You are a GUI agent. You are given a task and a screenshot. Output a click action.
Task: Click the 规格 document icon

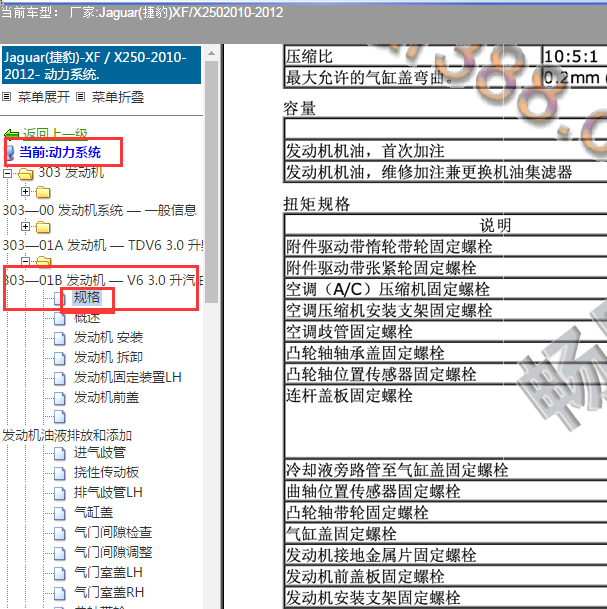[x=59, y=298]
